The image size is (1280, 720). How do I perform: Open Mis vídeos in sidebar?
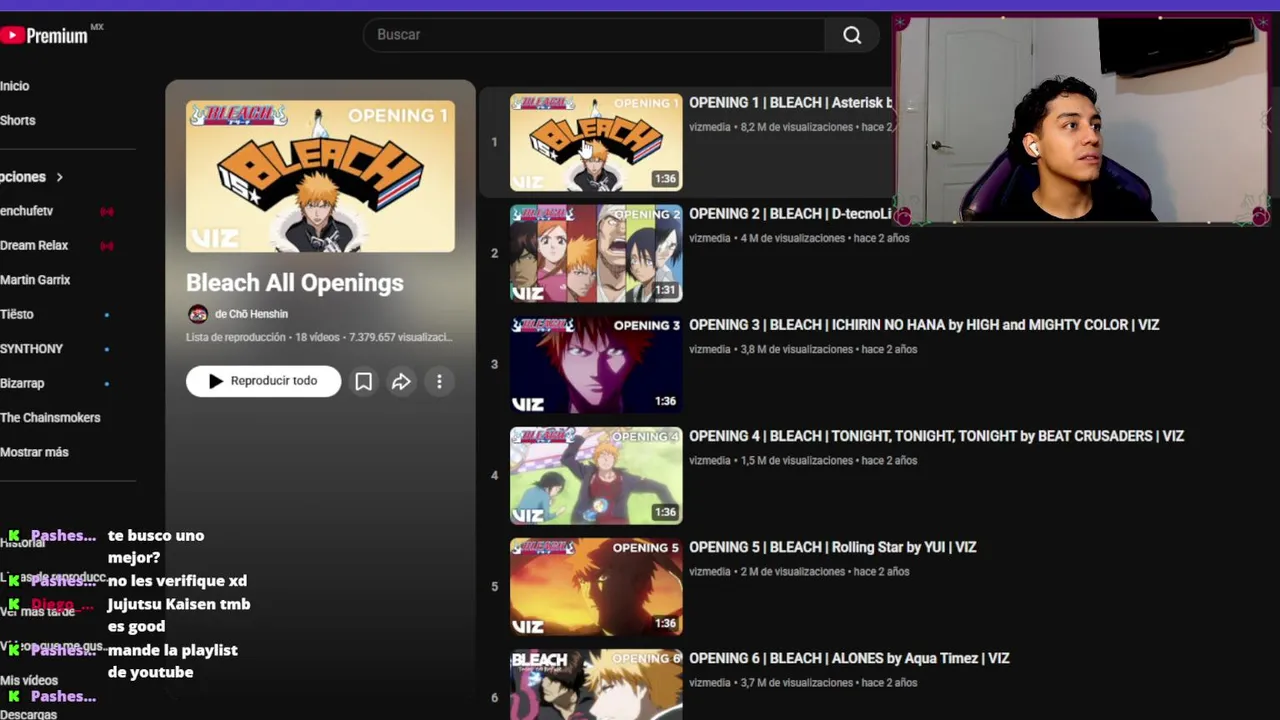[x=29, y=681]
